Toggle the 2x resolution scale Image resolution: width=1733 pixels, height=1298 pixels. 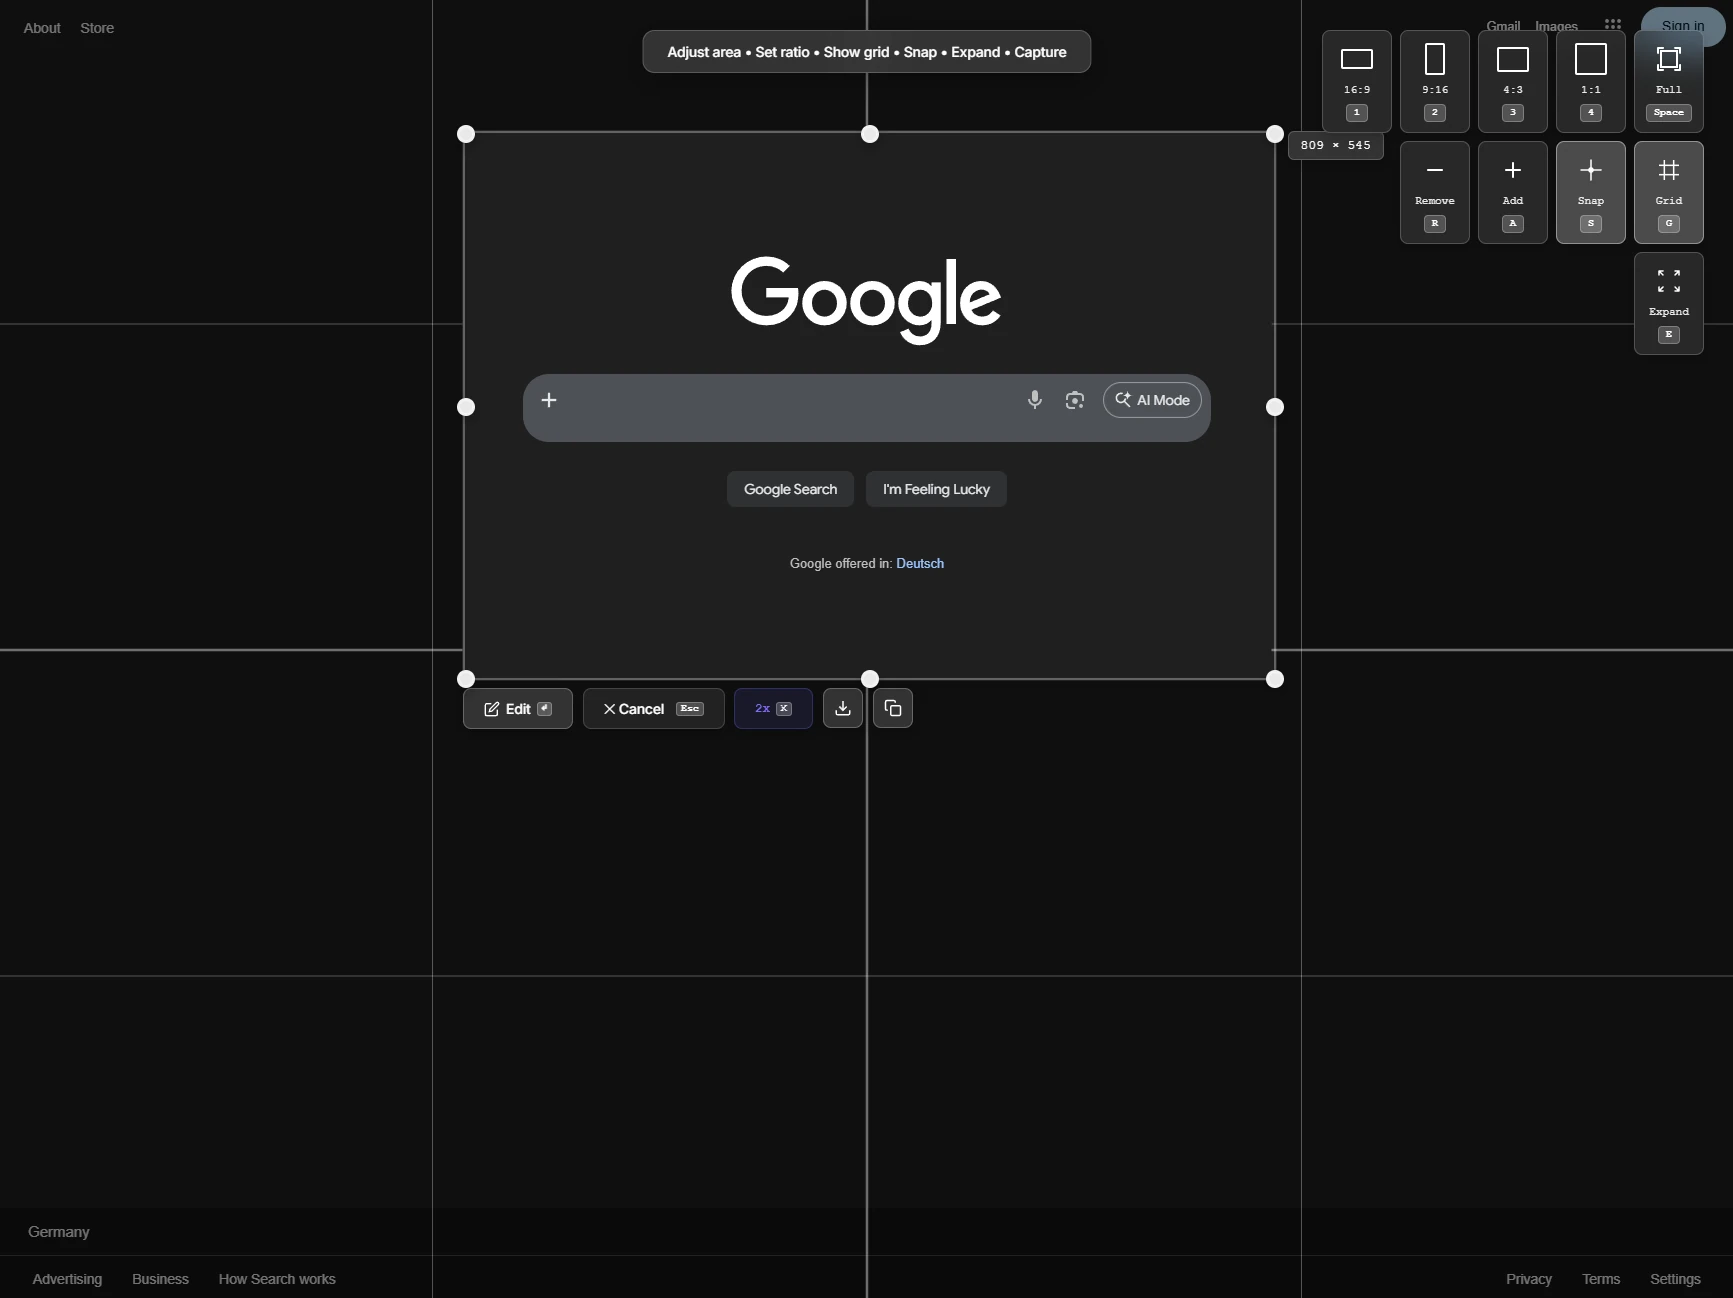click(x=772, y=708)
